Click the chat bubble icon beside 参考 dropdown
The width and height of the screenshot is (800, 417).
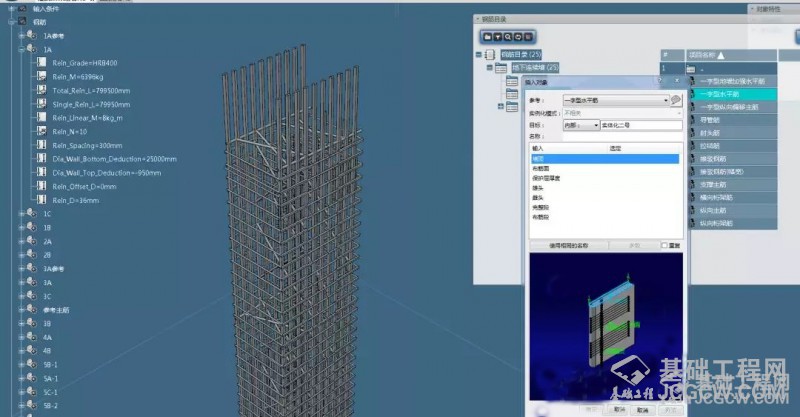point(676,100)
